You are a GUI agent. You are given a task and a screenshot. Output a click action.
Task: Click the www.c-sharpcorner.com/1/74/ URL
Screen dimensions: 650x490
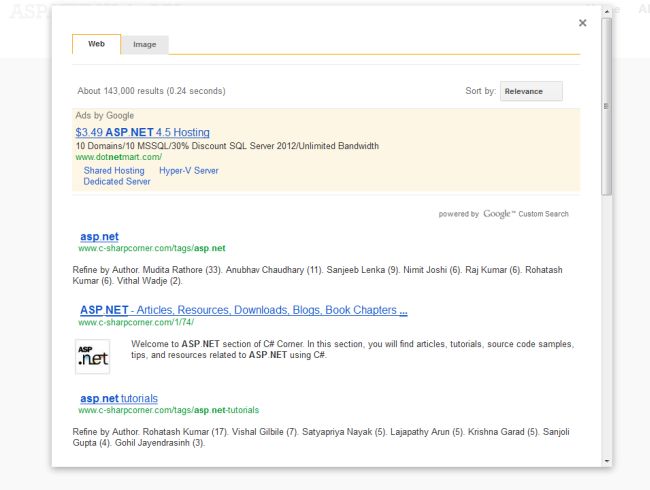pos(136,322)
